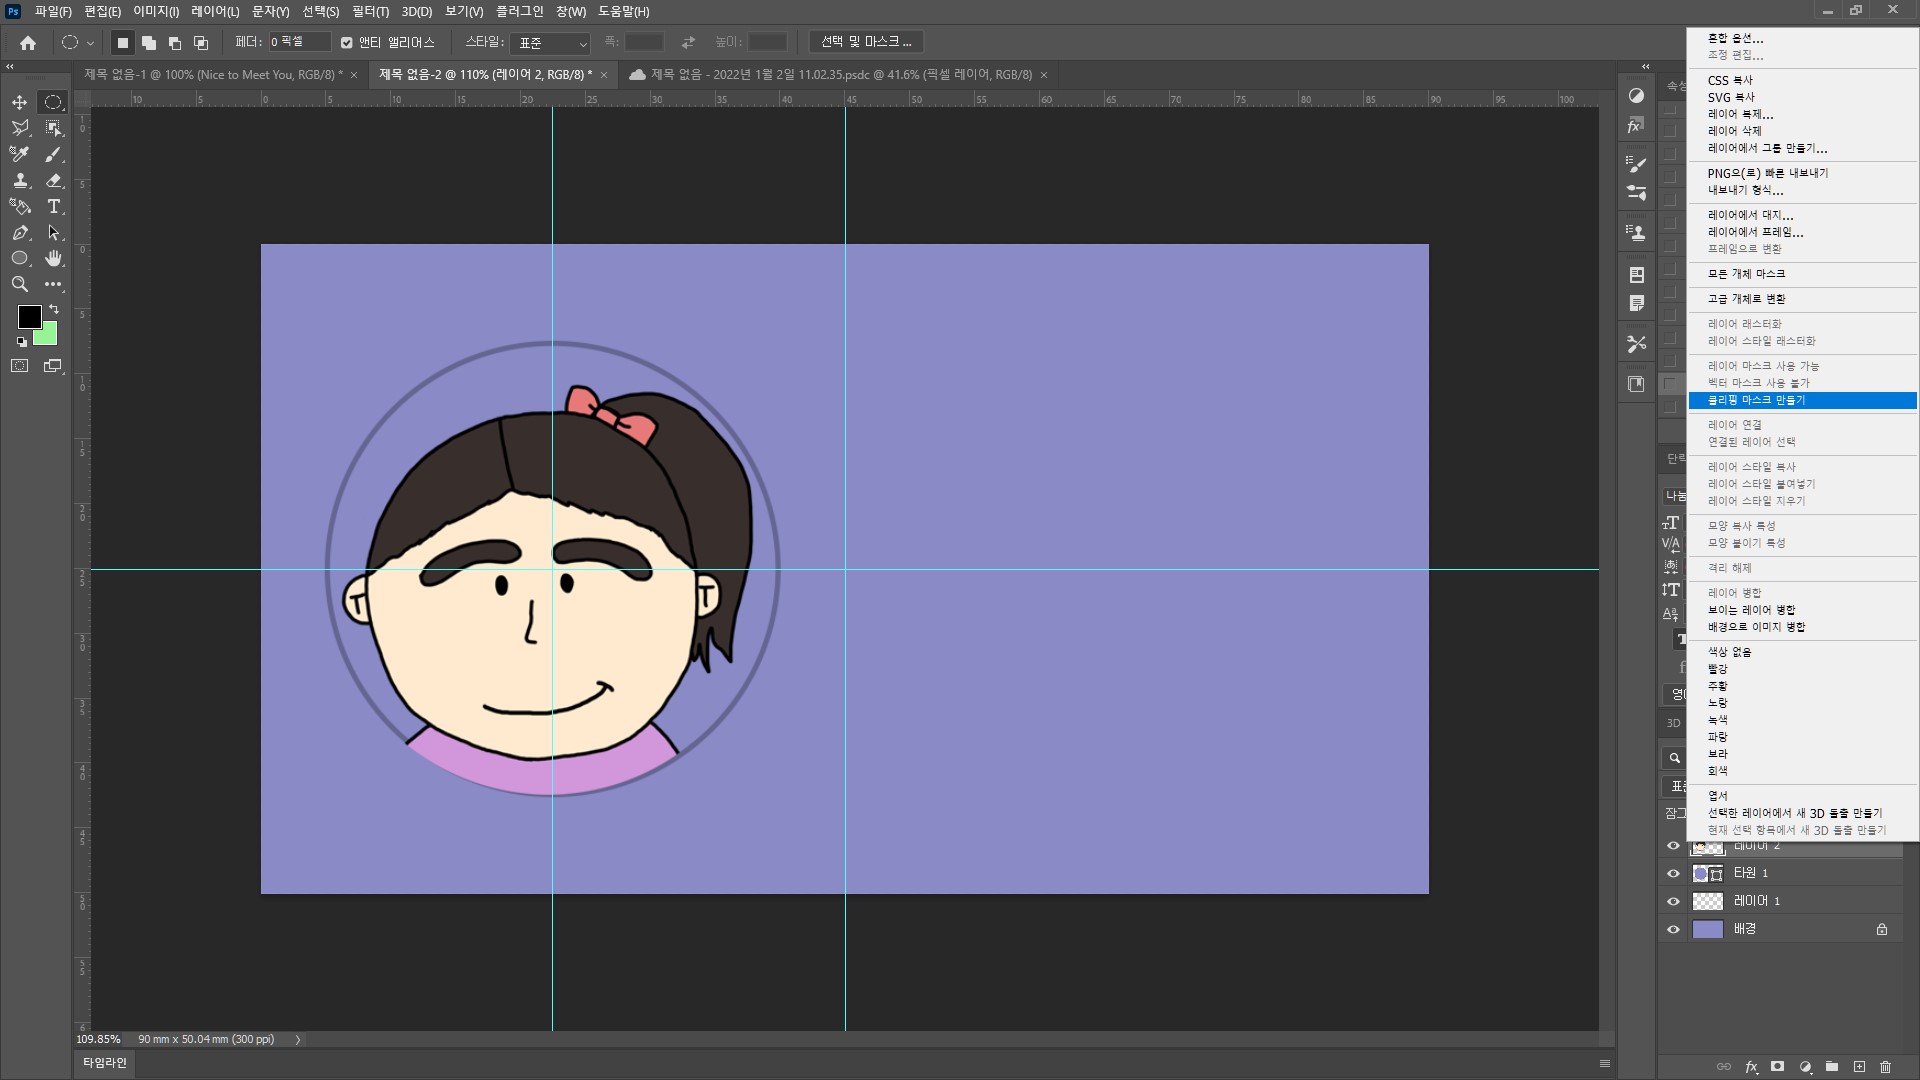Select the Hand tool
The width and height of the screenshot is (1920, 1080).
[x=54, y=258]
